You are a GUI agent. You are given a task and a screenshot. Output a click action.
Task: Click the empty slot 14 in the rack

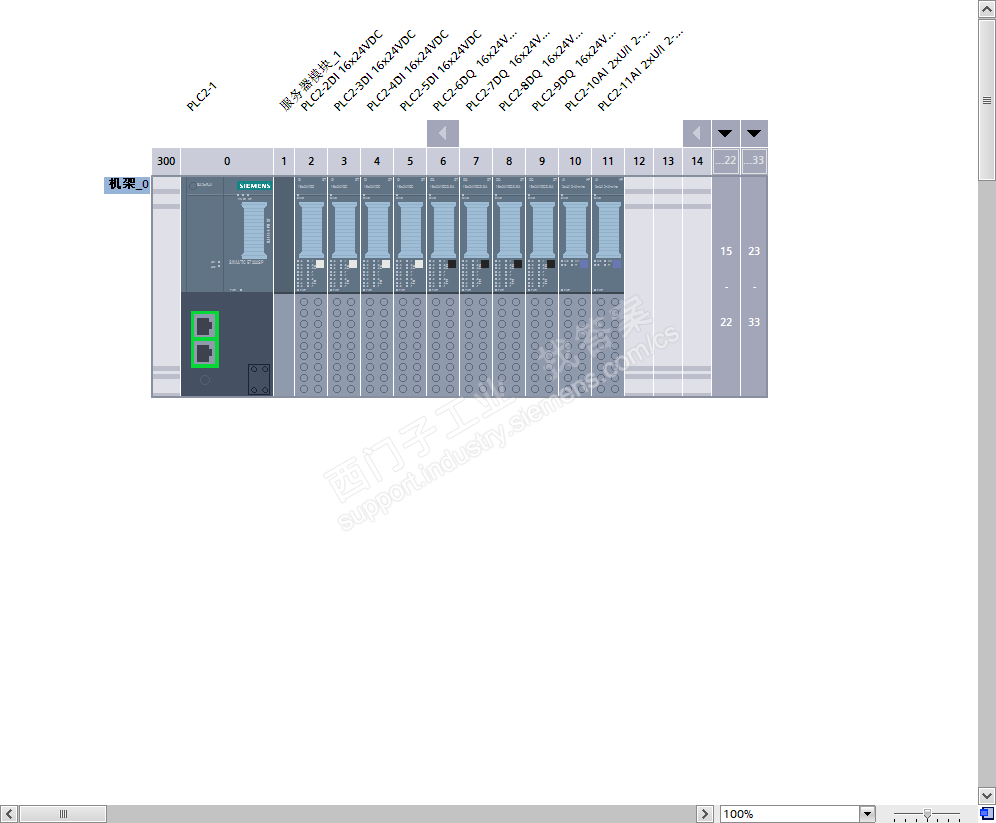697,286
